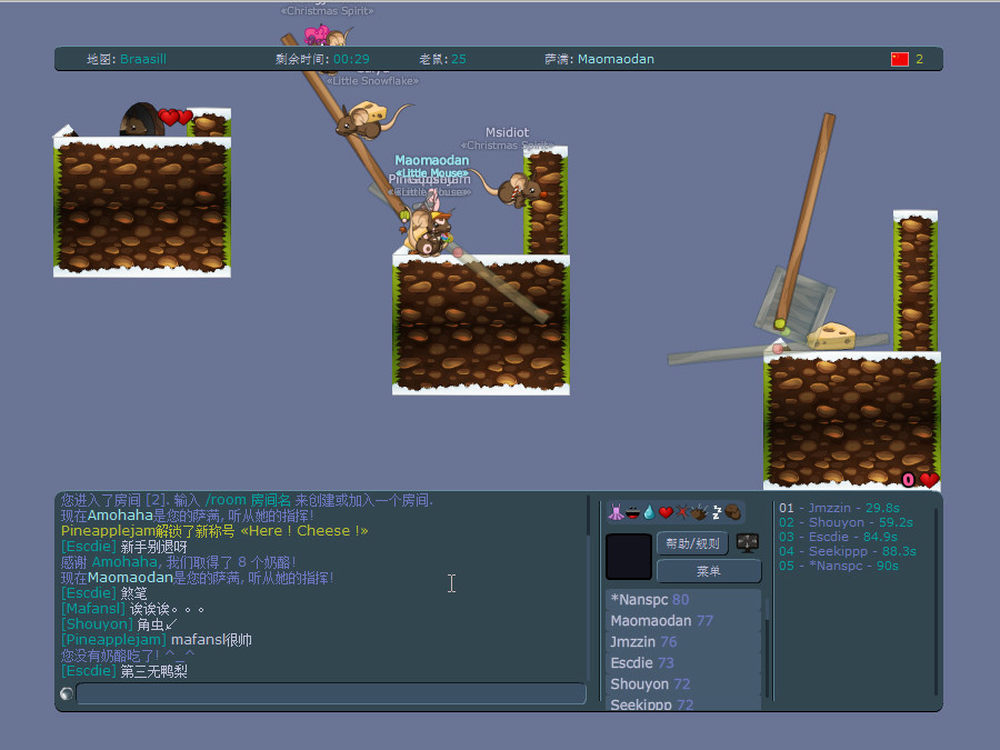This screenshot has height=750, width=1000.
Task: Toggle fullscreen with the monitor icon
Action: pos(747,543)
